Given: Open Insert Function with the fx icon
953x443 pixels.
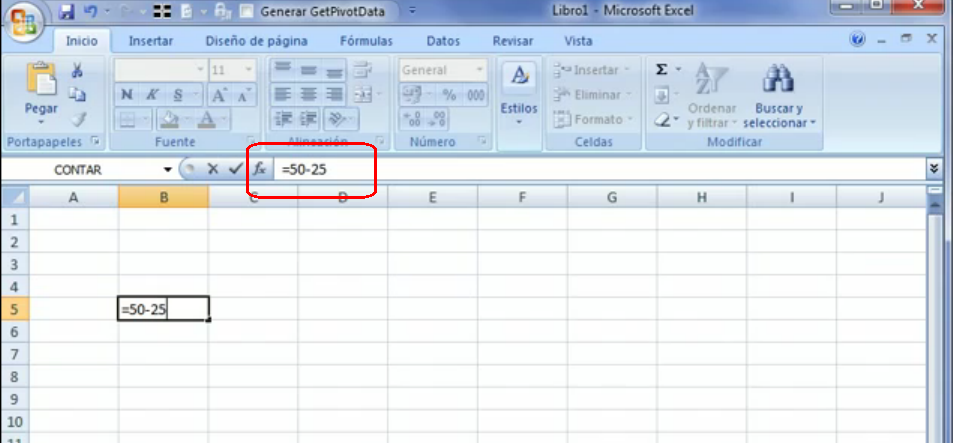Looking at the screenshot, I should coord(259,170).
